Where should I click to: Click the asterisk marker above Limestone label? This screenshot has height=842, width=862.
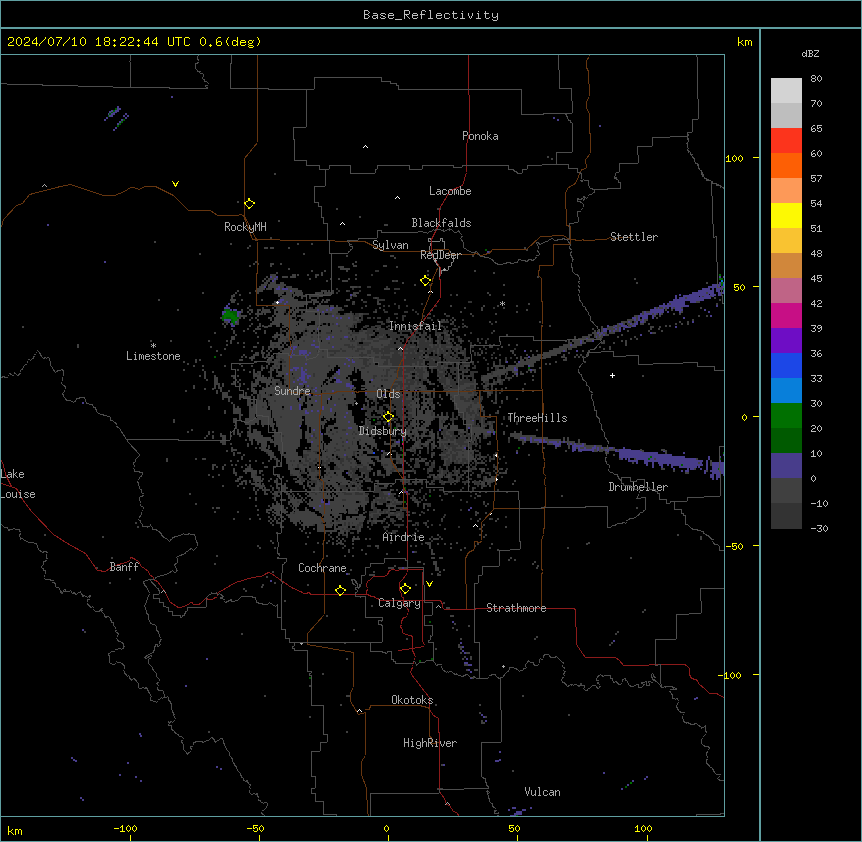pos(153,346)
